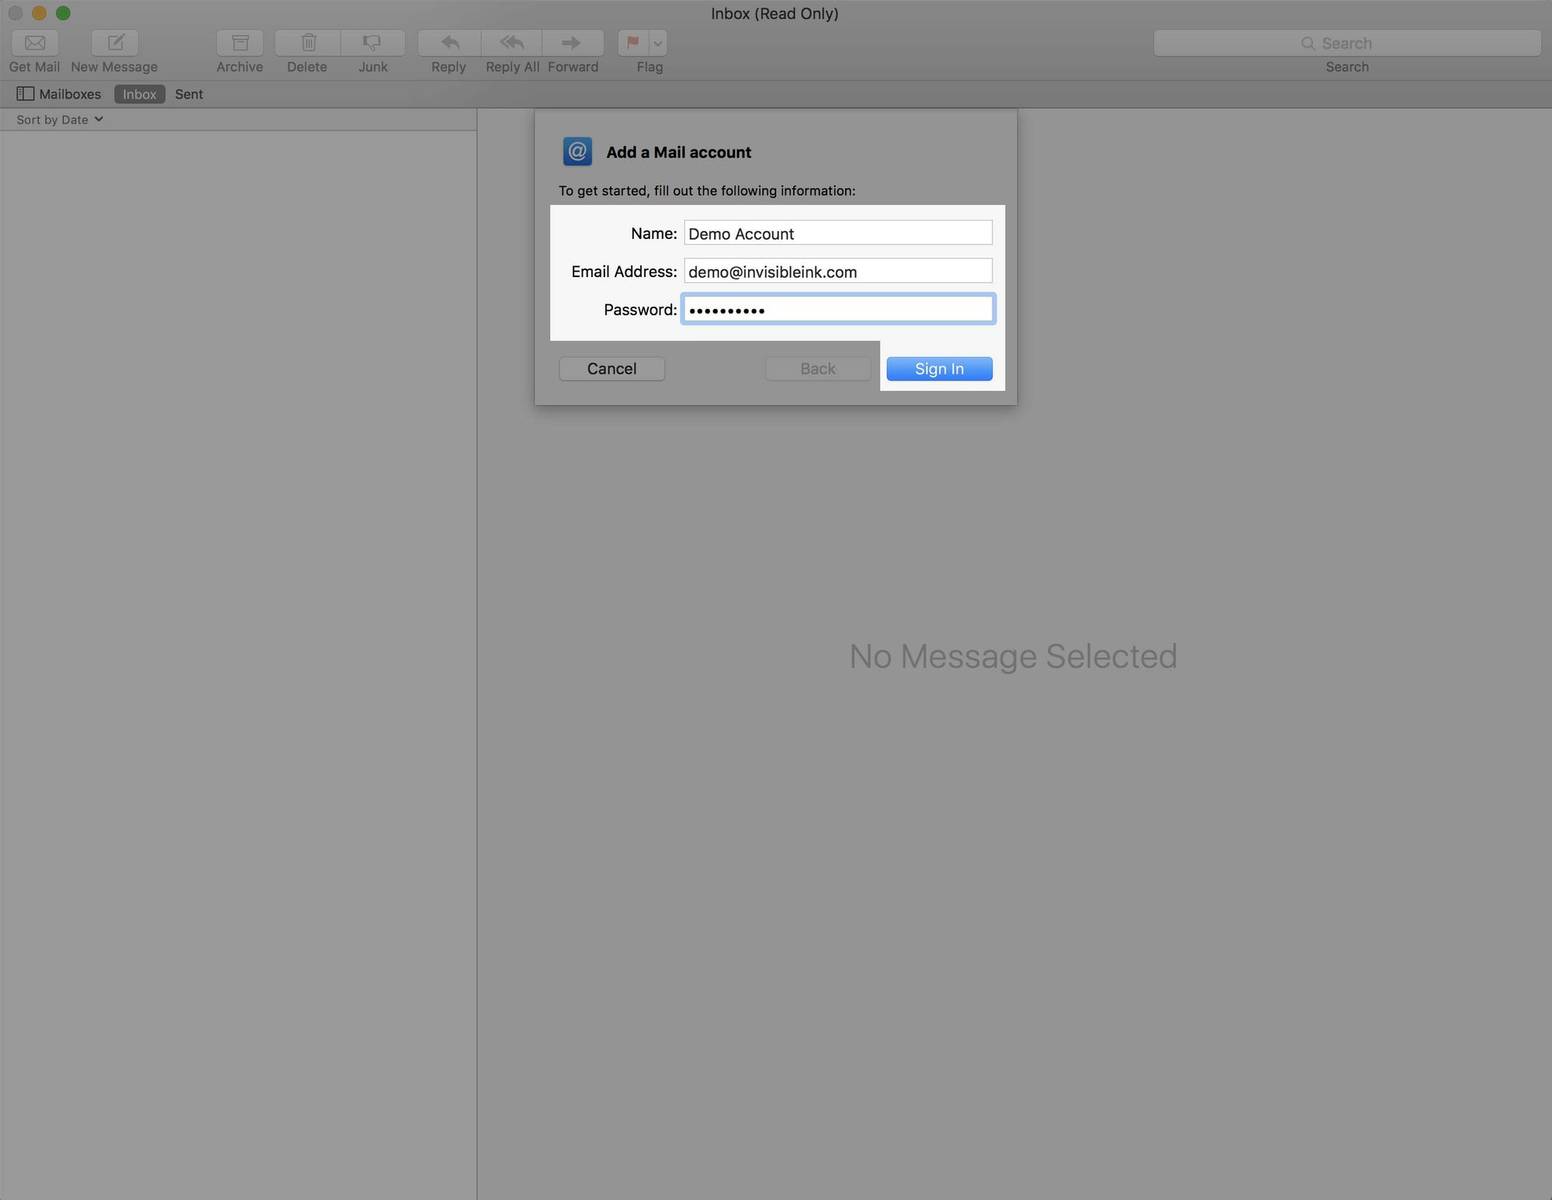This screenshot has height=1200, width=1552.
Task: Cancel the Add a Mail account dialog
Action: [612, 369]
